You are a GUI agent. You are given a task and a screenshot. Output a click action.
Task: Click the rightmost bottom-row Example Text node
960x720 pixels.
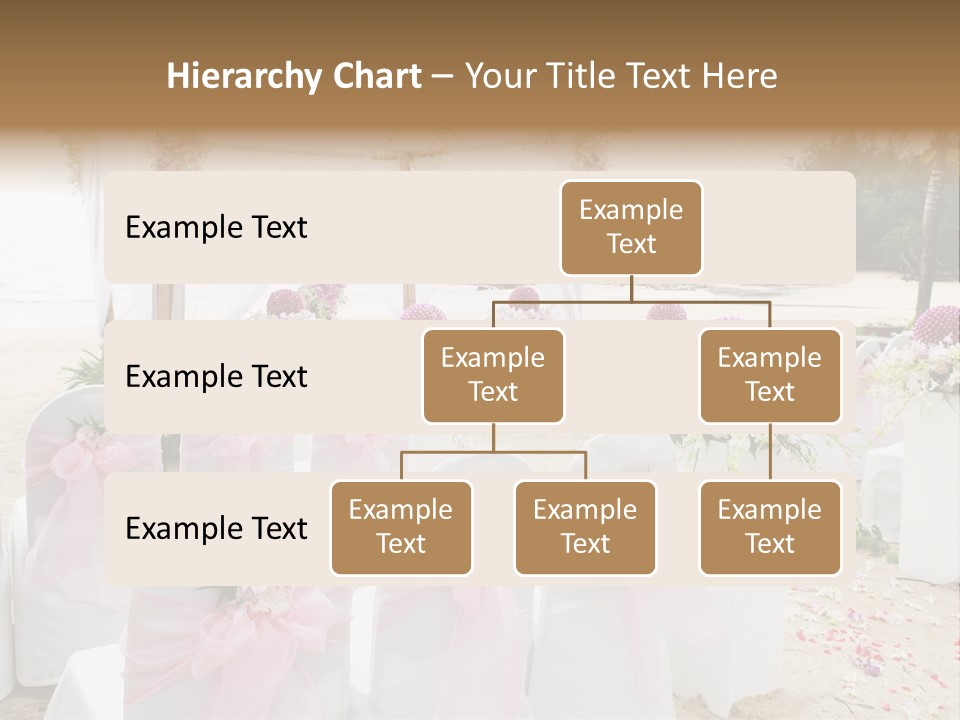pos(770,528)
